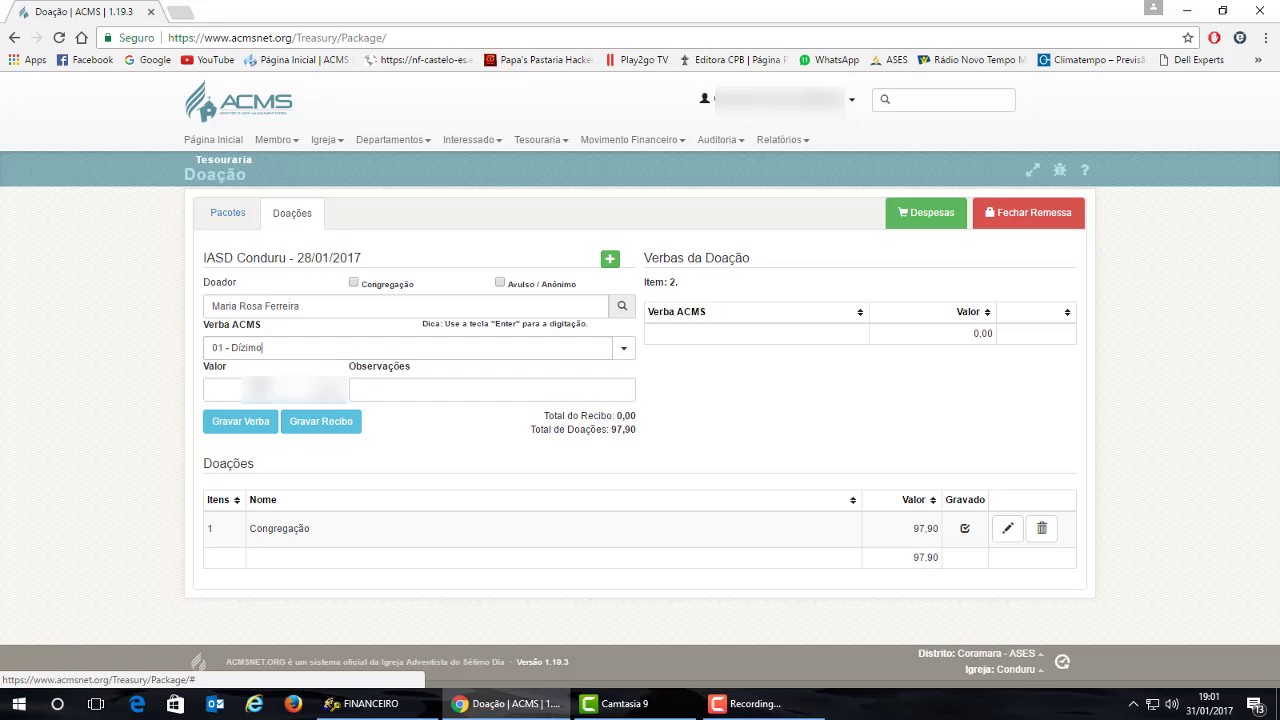Screen dimensions: 1280x720
Task: Enable the Avulso / Anônimo checkbox
Action: 500,283
